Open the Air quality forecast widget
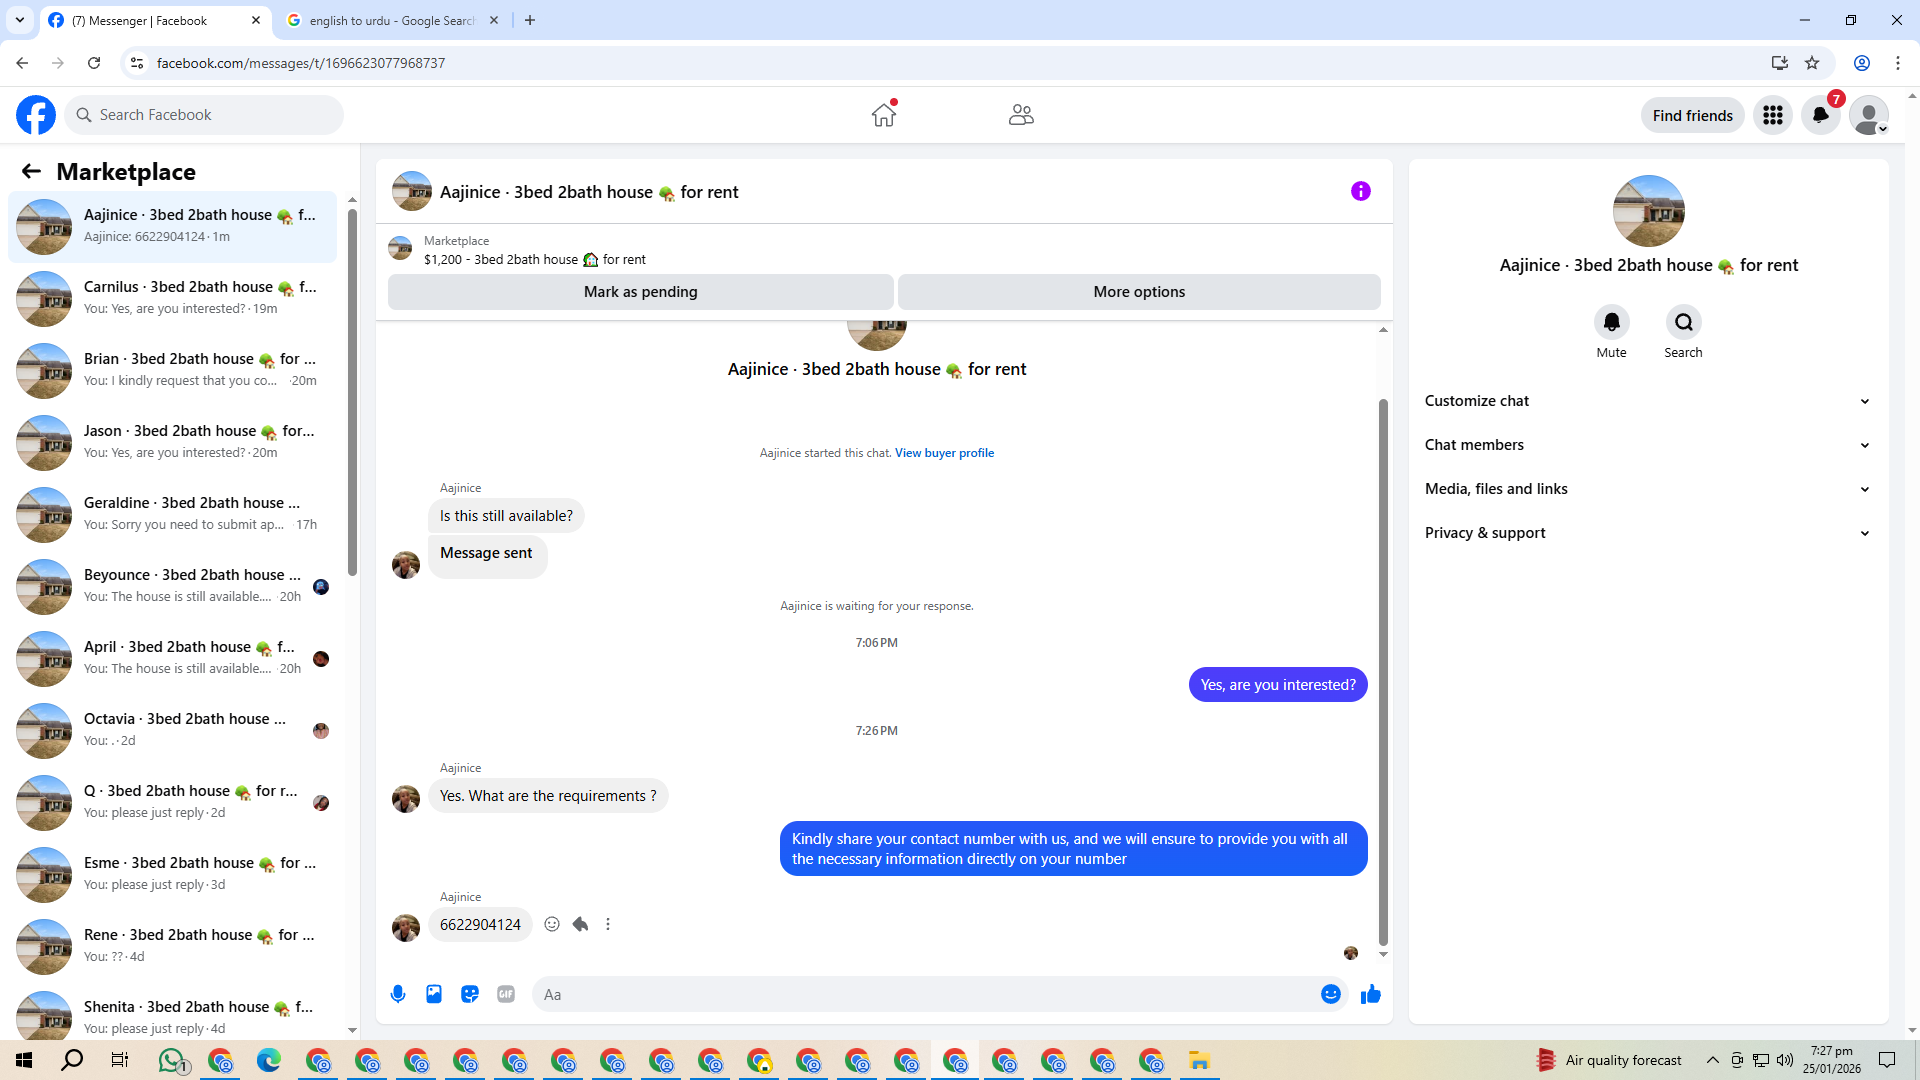Viewport: 1920px width, 1080px height. 1610,1060
